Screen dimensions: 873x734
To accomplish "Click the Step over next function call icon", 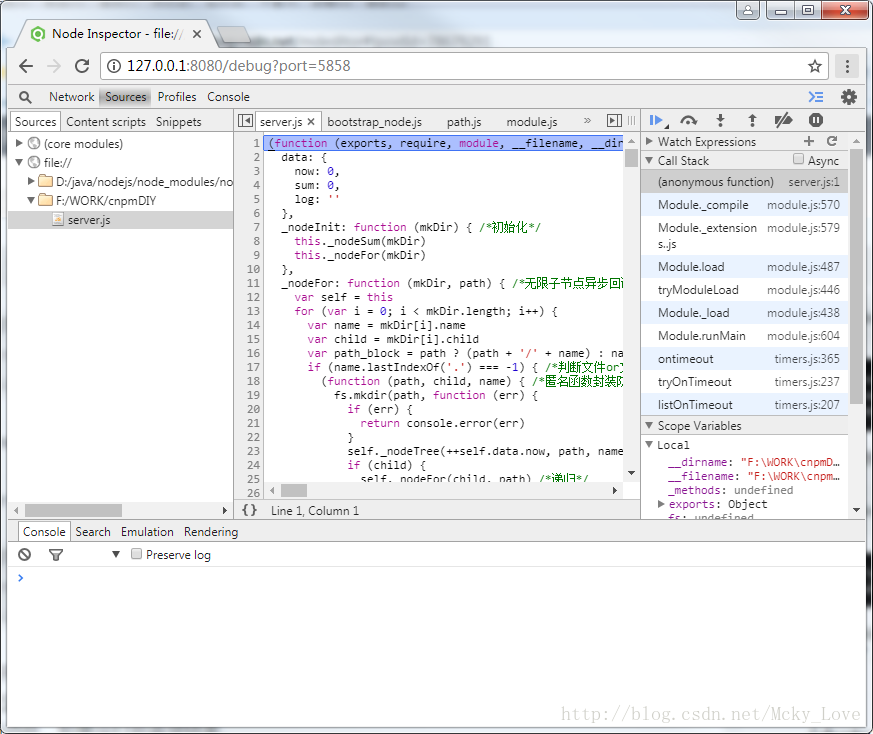I will 689,120.
